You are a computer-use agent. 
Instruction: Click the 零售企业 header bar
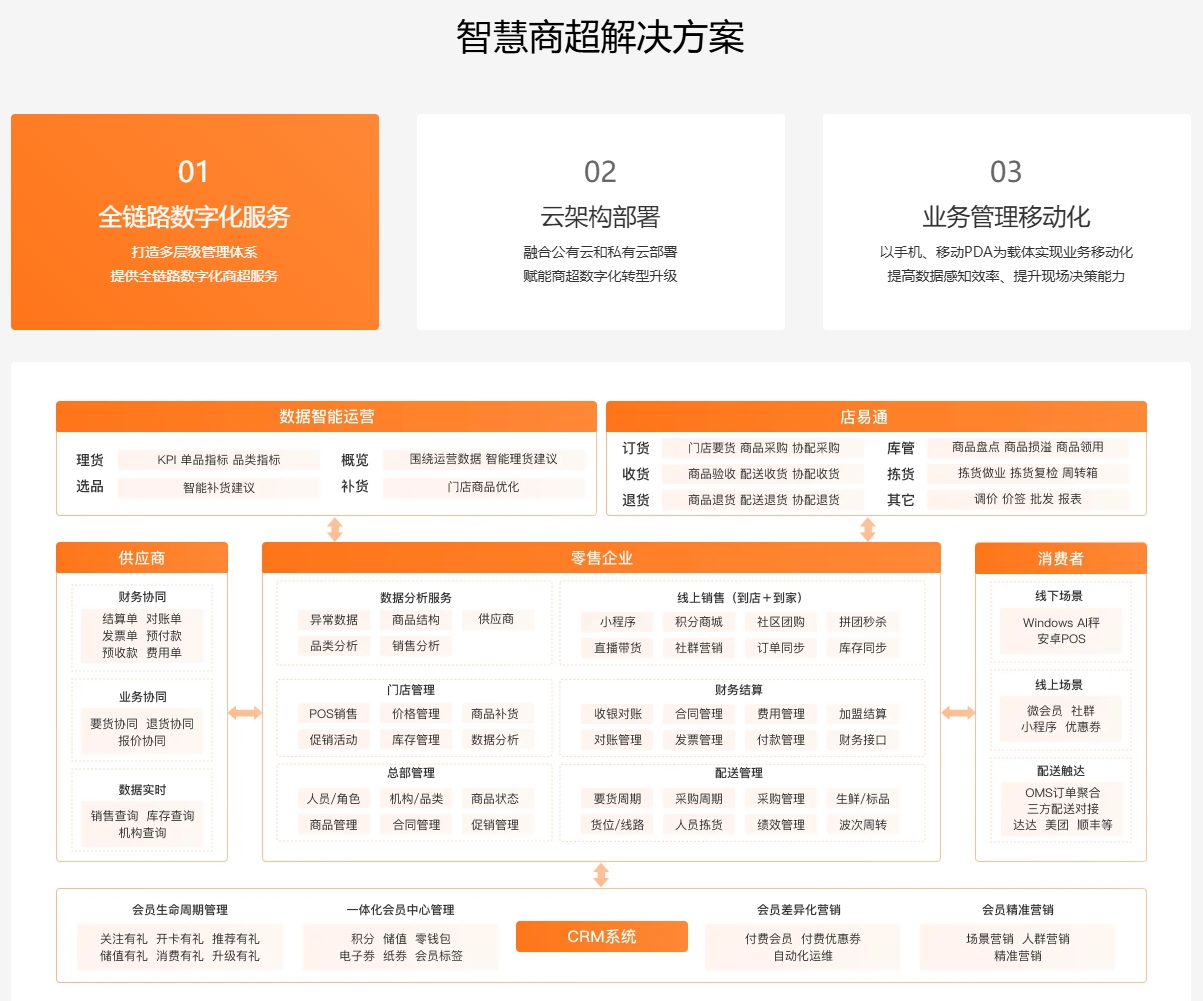601,558
